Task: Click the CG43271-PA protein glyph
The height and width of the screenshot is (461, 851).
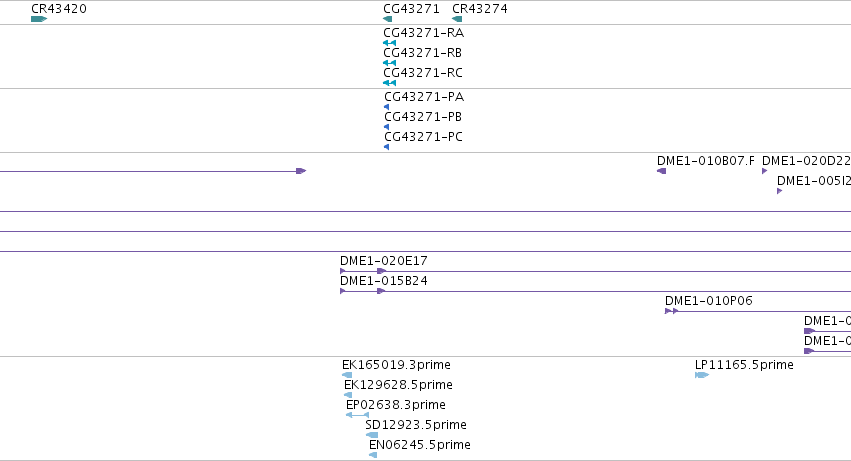Action: pyautogui.click(x=386, y=107)
